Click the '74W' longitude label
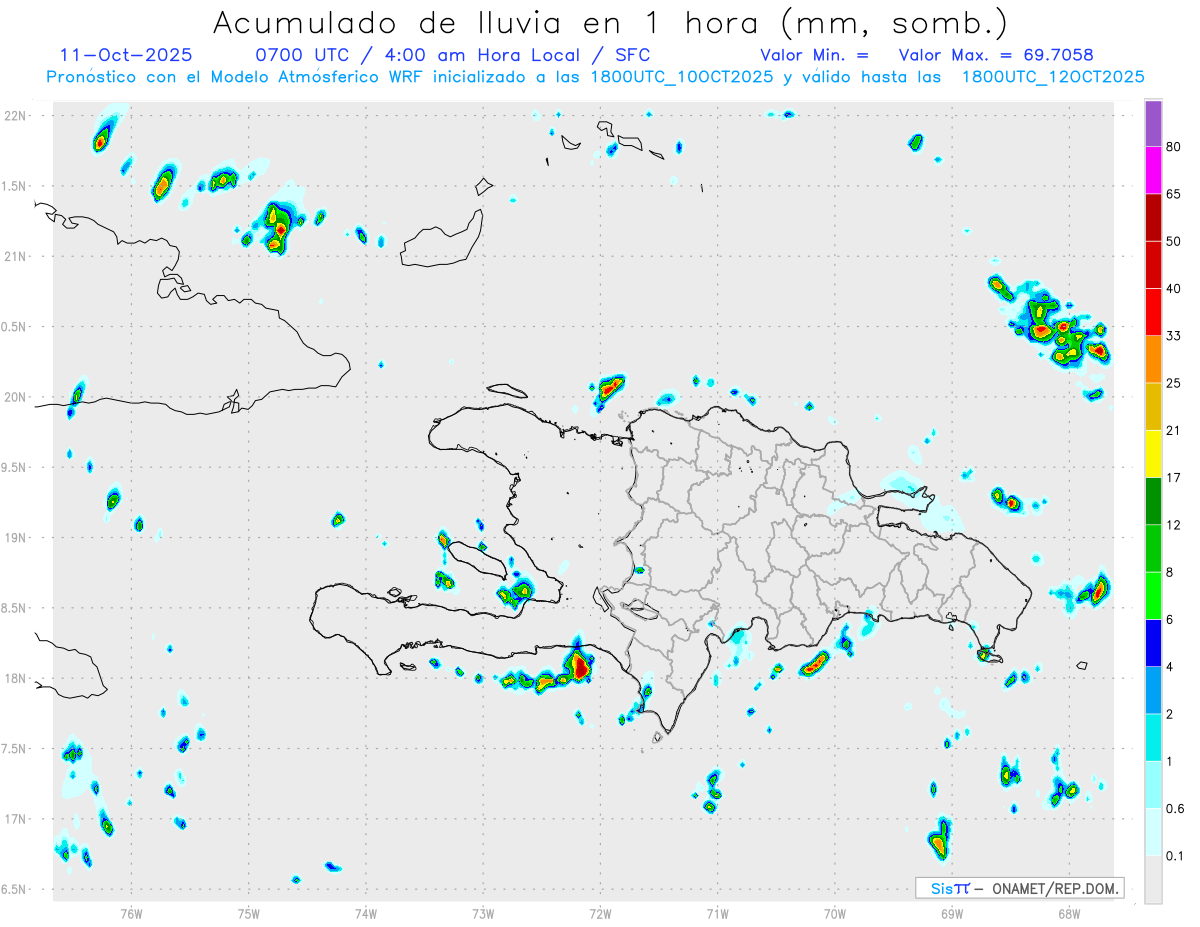The width and height of the screenshot is (1200, 927). click(x=366, y=914)
